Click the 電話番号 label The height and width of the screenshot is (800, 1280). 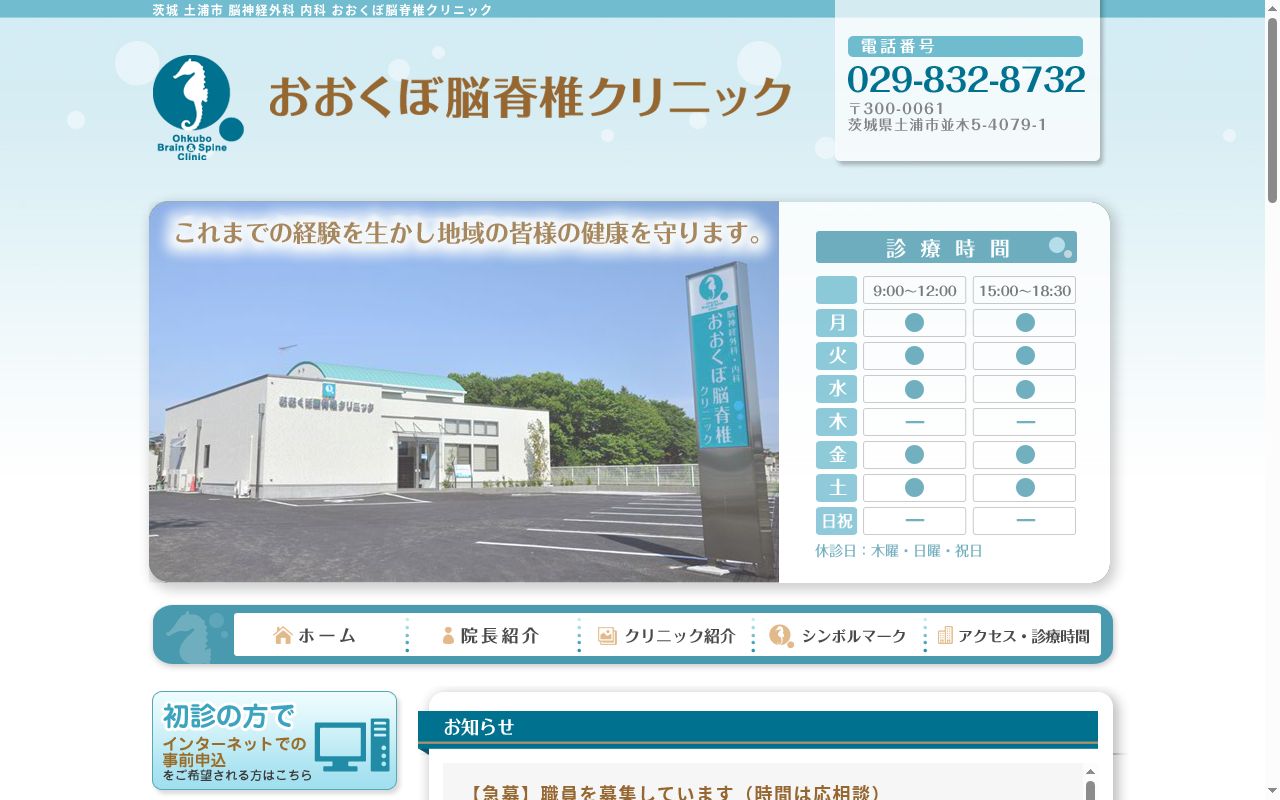(965, 47)
